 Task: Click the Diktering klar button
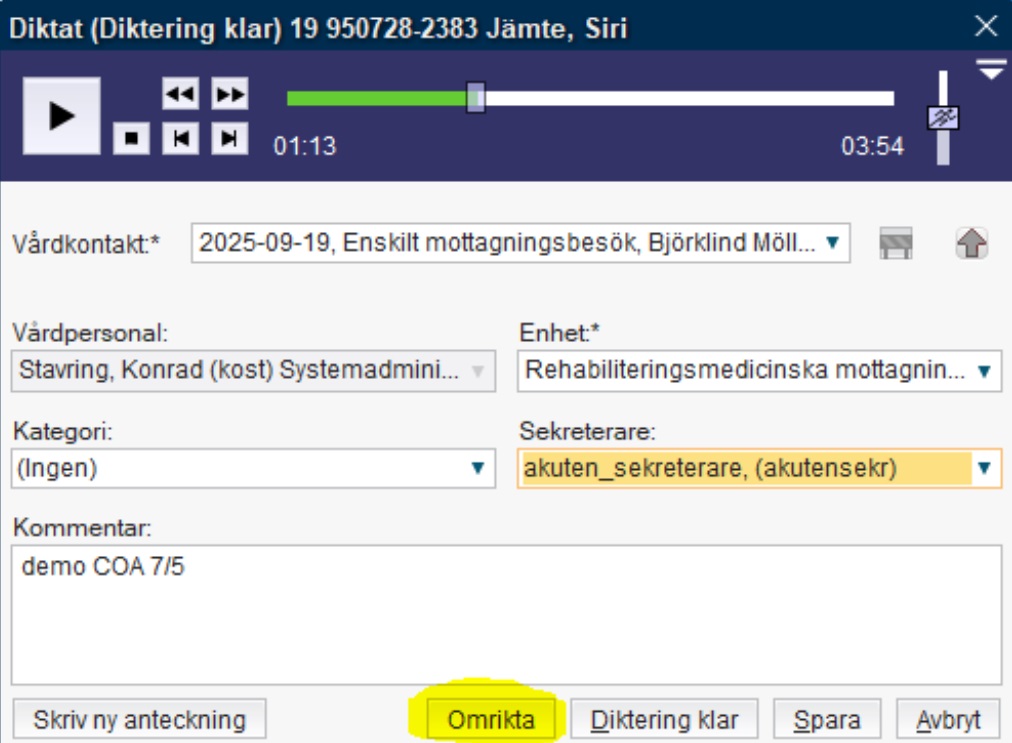664,719
